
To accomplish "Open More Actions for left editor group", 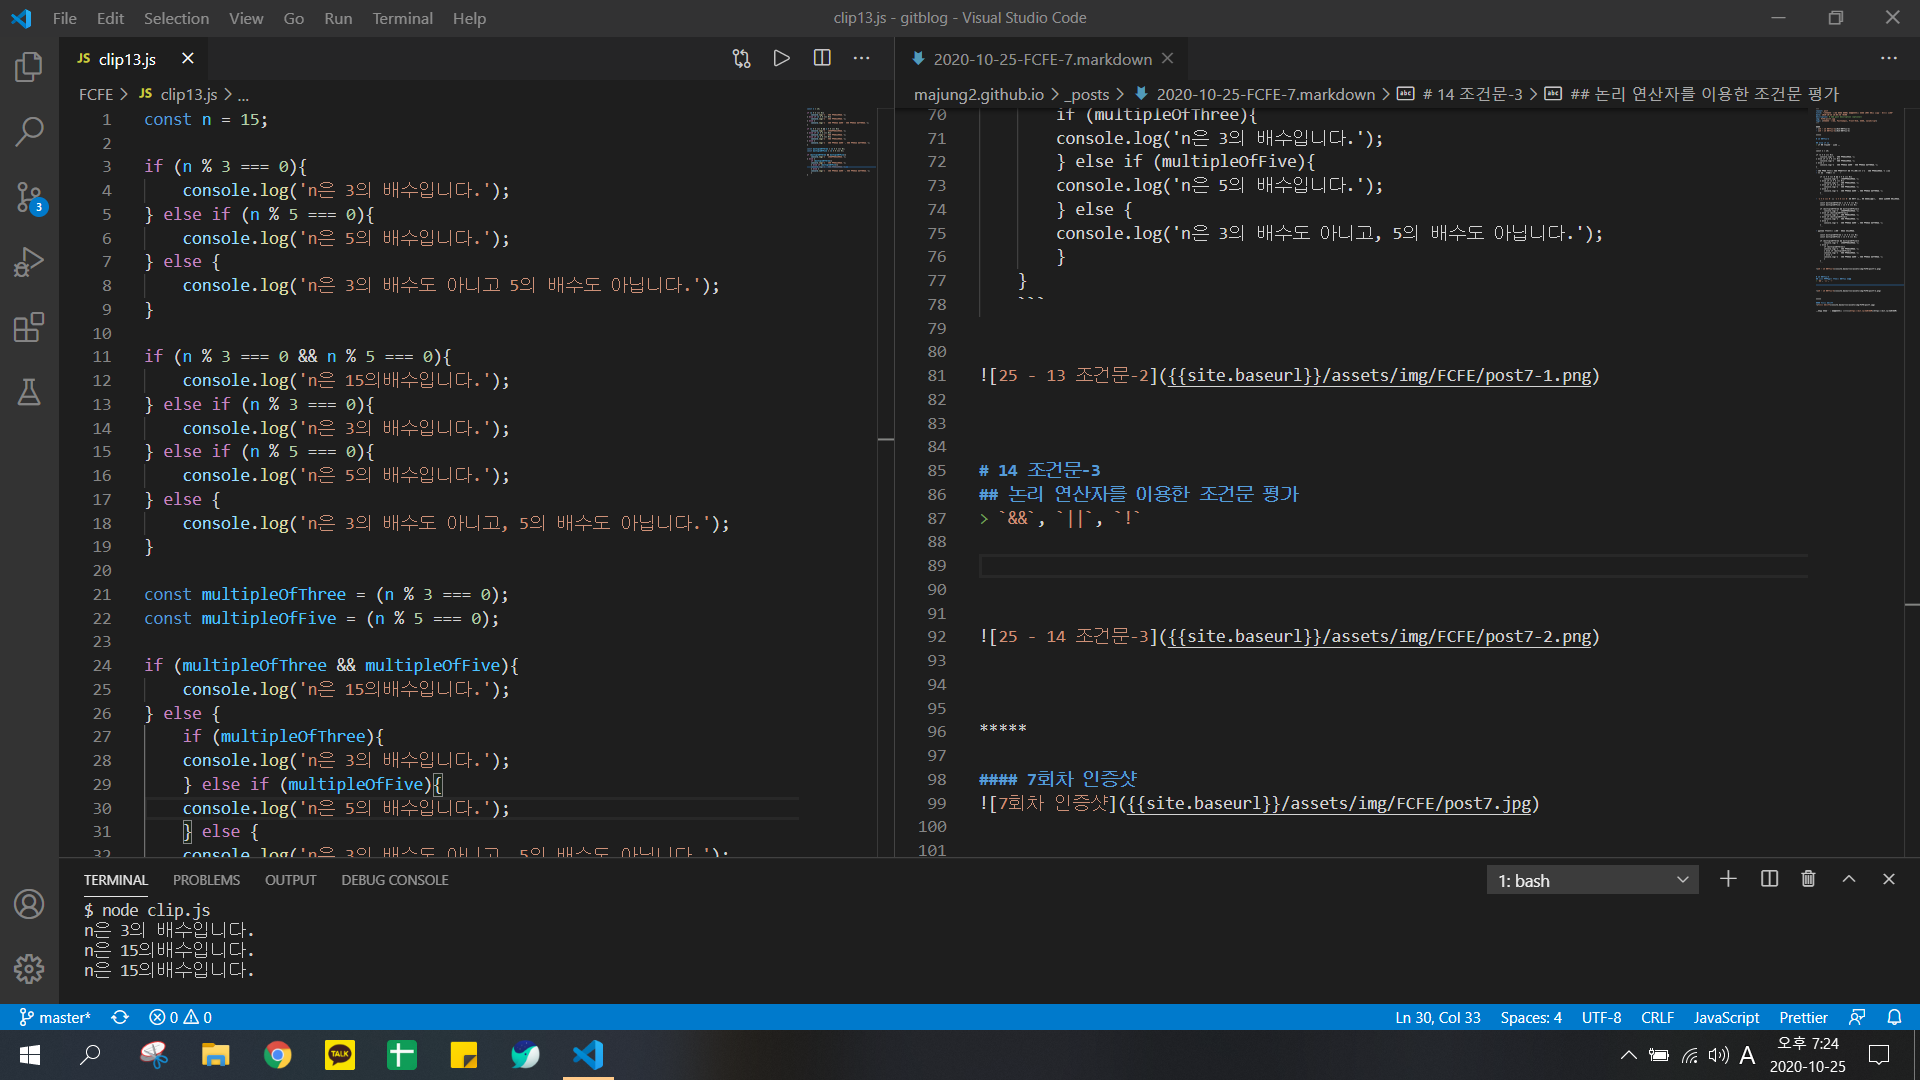I will [862, 59].
